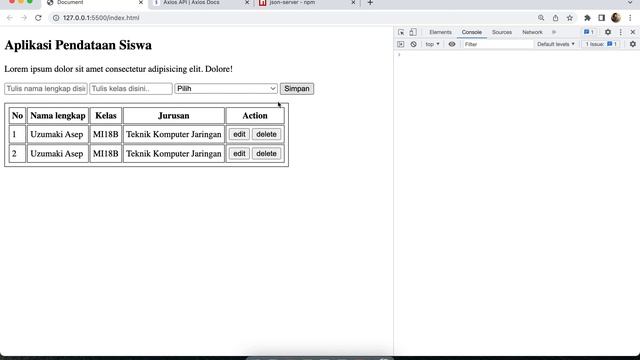The width and height of the screenshot is (640, 360).
Task: Toggle the browser side panel icon
Action: [602, 18]
